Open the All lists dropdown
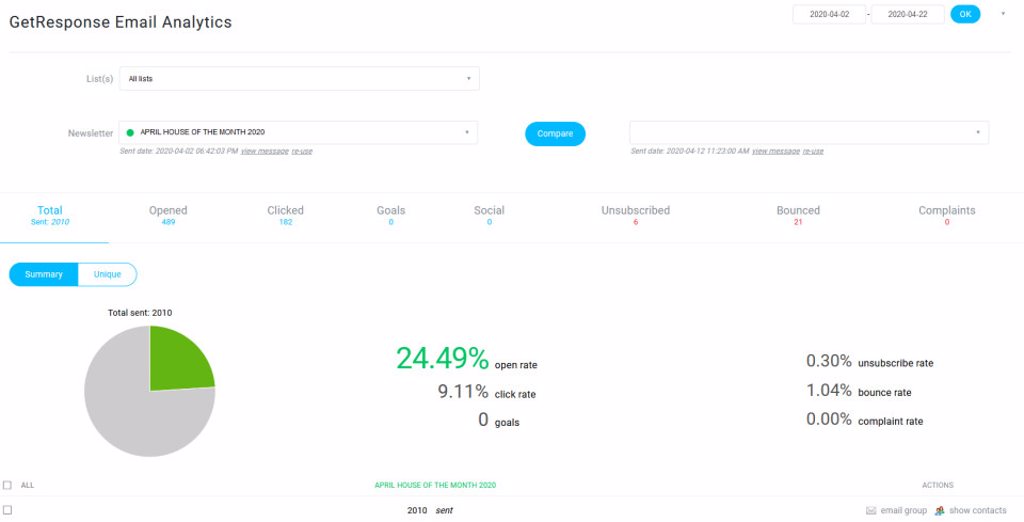This screenshot has height=522, width=1024. [299, 78]
